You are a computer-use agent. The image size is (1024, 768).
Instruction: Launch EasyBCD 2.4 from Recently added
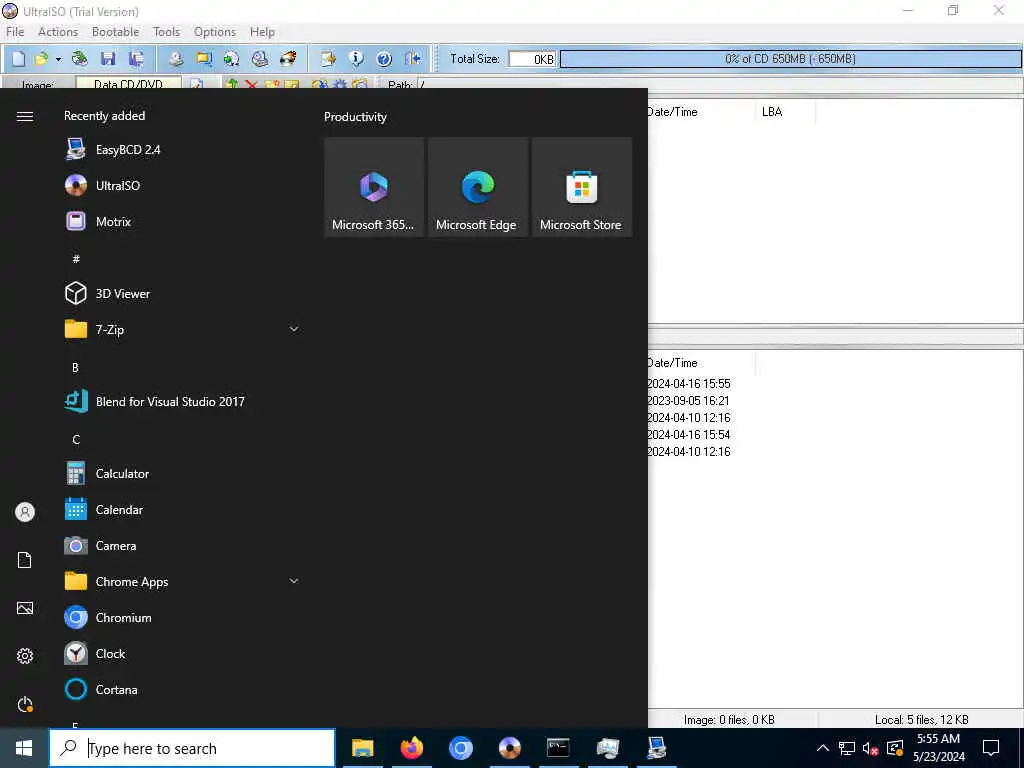point(183,150)
